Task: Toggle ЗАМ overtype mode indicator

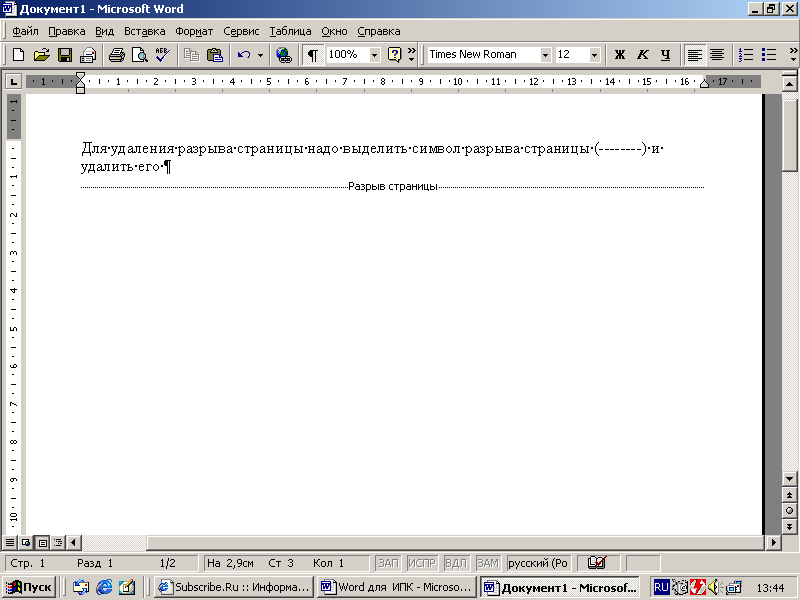Action: point(487,563)
